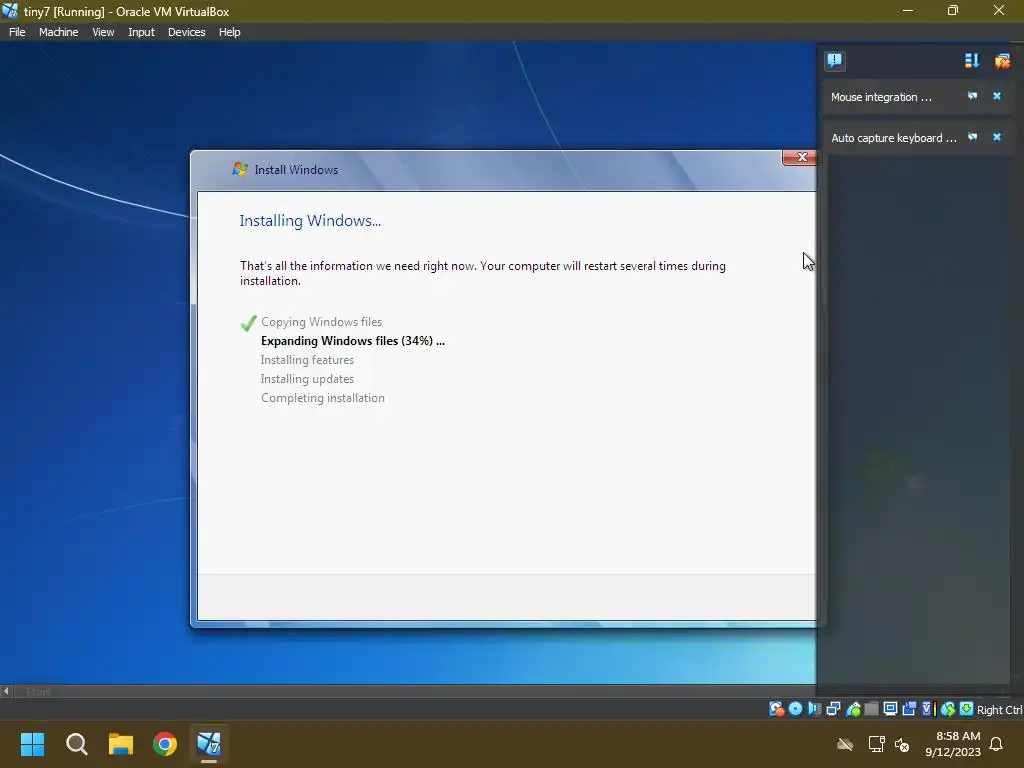The width and height of the screenshot is (1024, 768).
Task: Click the Right Ctrl host key label
Action: [x=999, y=710]
